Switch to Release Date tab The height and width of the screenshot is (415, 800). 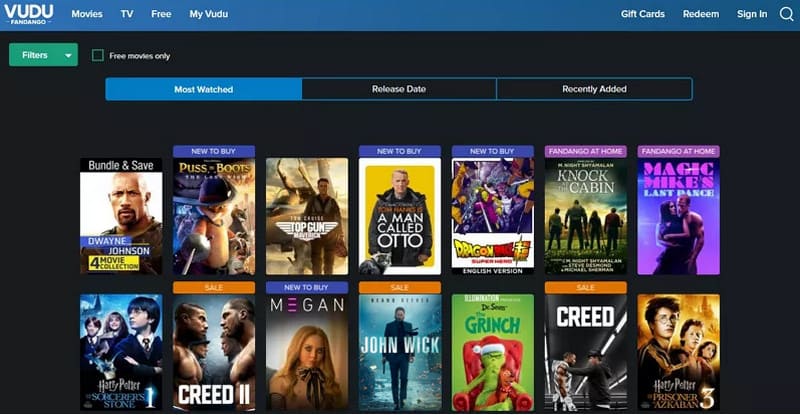tap(399, 89)
